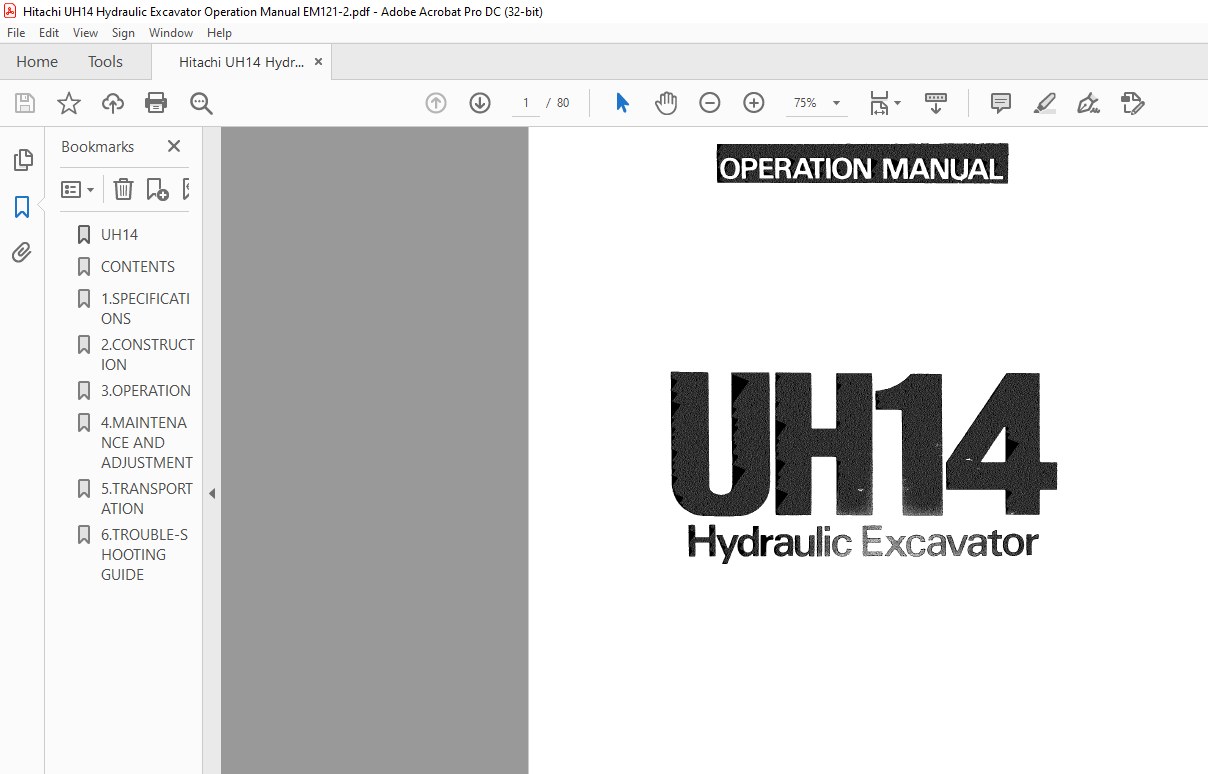Open the 6.TROUBLE-SHOOTING GUIDE bookmark
This screenshot has width=1208, height=774.
click(x=145, y=555)
